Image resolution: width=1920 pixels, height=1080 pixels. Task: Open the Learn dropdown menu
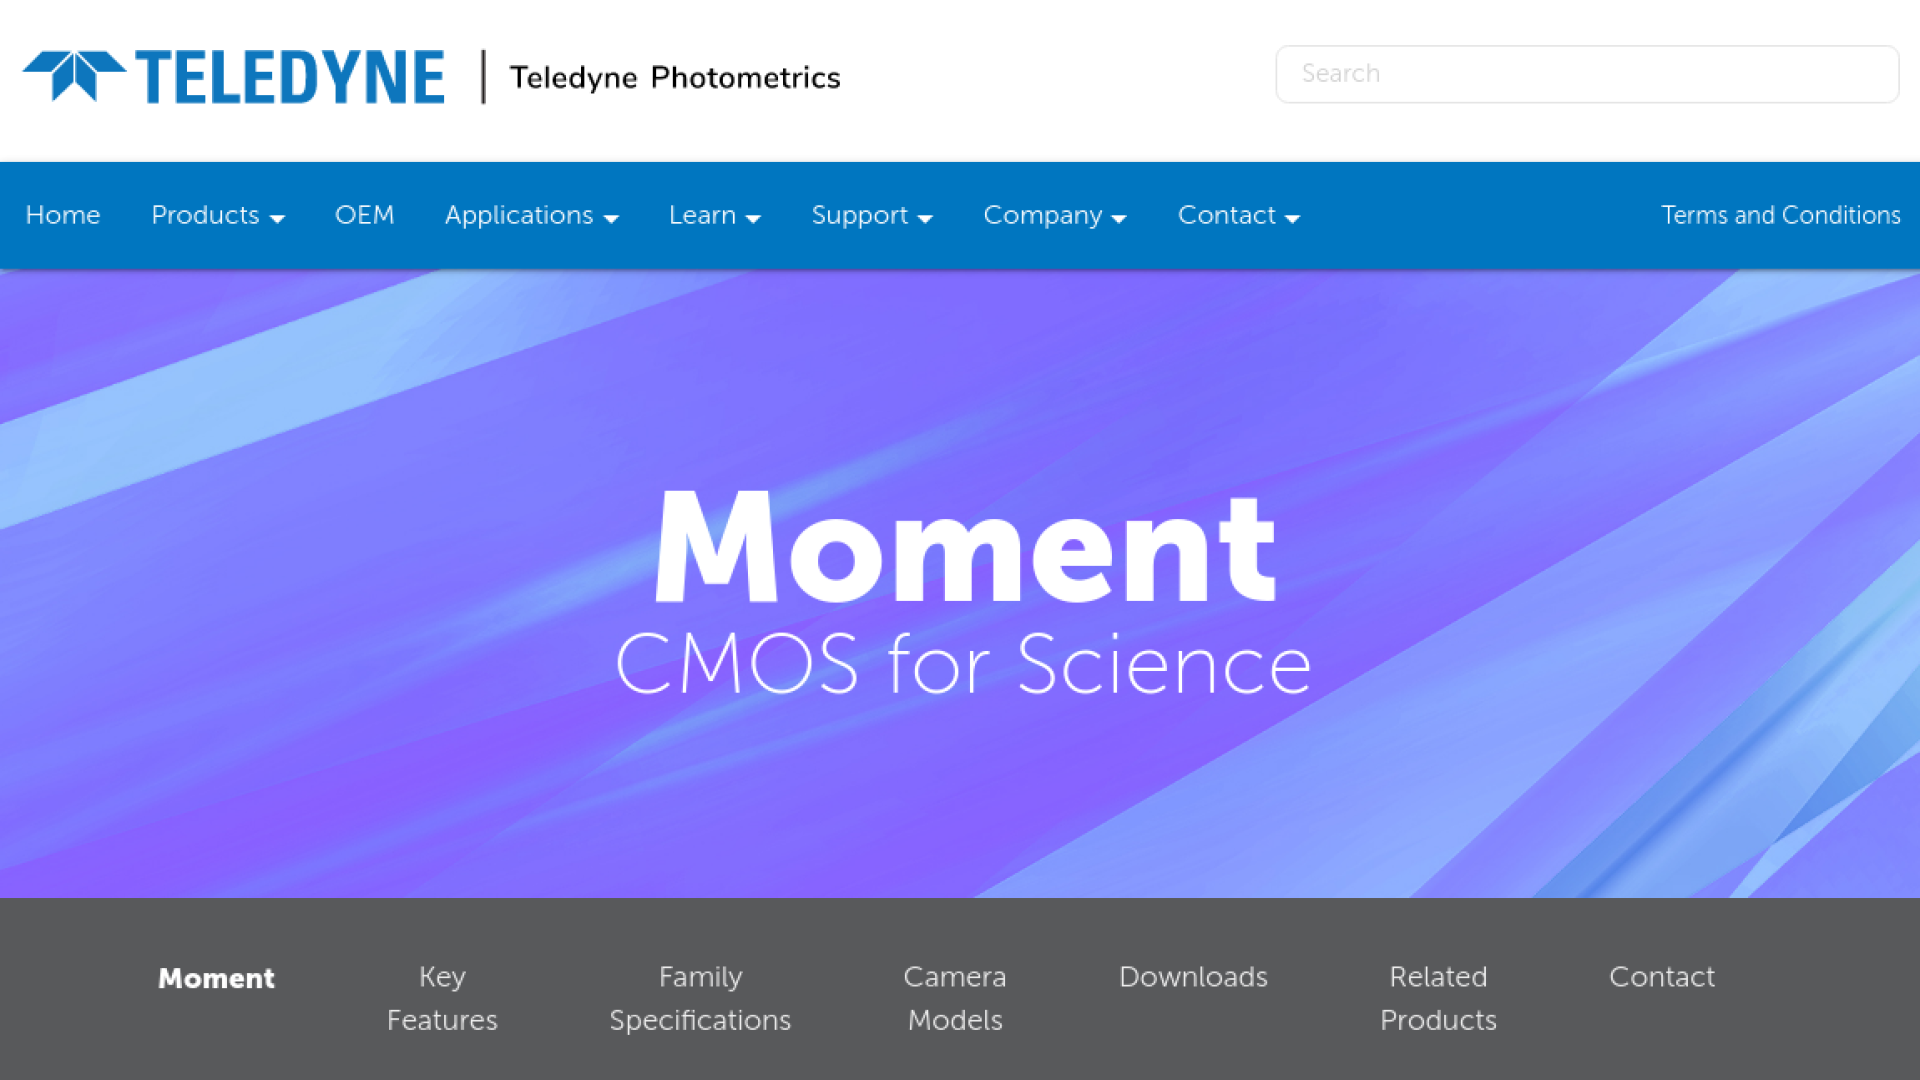click(714, 215)
